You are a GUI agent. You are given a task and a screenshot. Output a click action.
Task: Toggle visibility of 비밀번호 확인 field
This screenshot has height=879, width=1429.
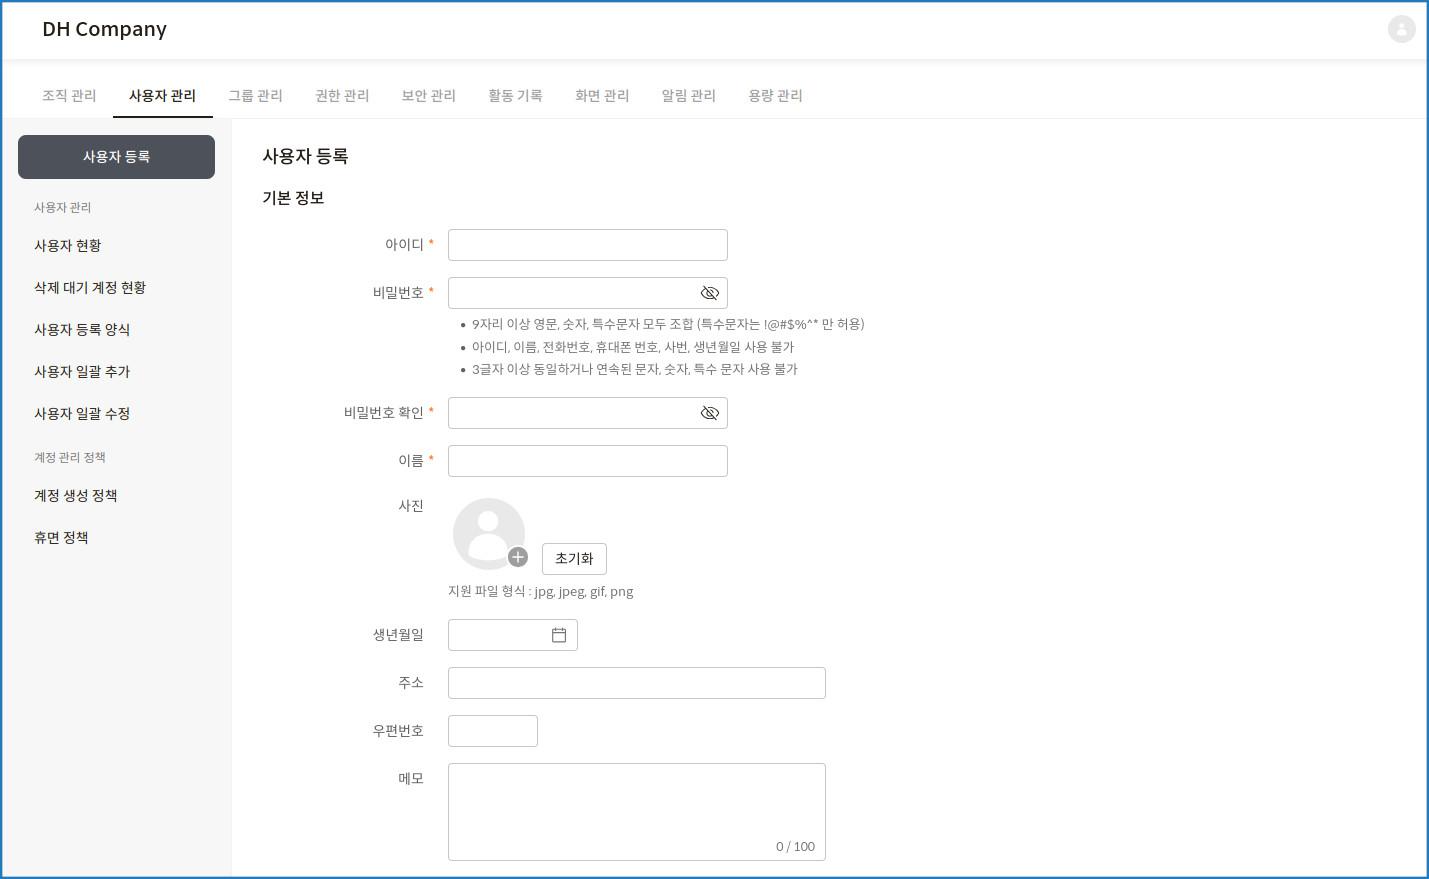pyautogui.click(x=710, y=413)
